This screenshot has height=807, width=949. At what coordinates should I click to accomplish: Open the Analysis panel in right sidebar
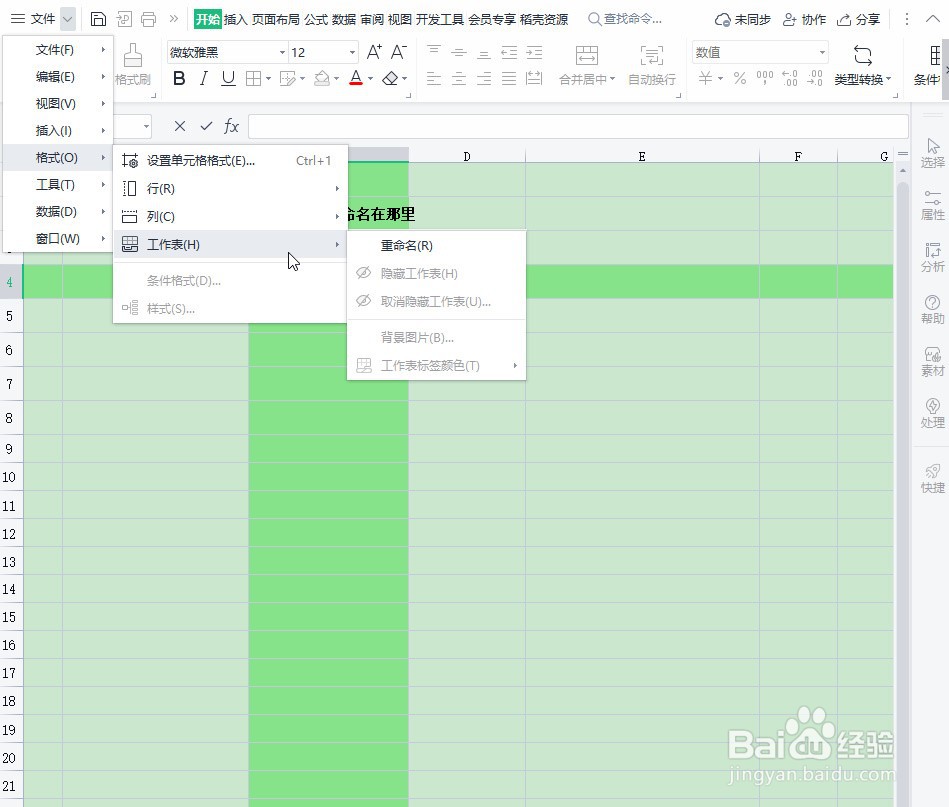click(932, 257)
